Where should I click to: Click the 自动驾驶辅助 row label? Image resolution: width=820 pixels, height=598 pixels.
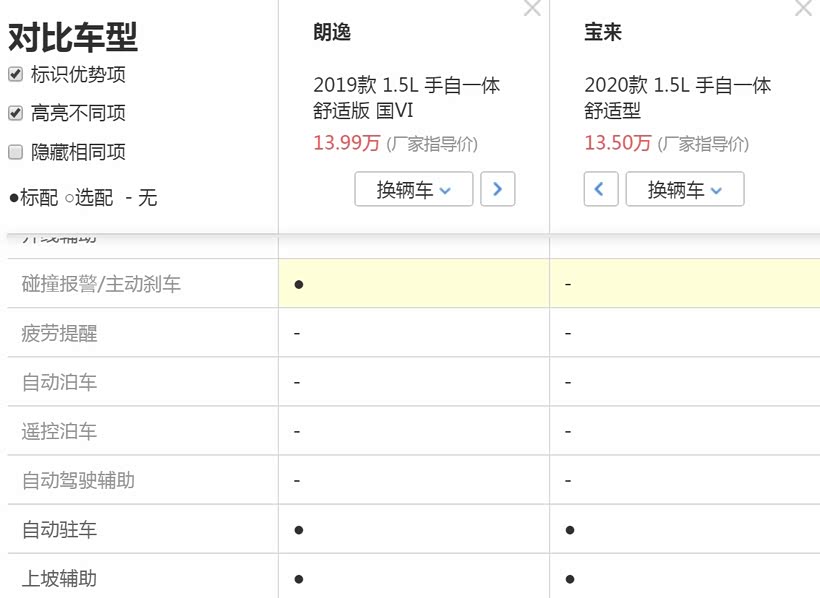[x=78, y=480]
